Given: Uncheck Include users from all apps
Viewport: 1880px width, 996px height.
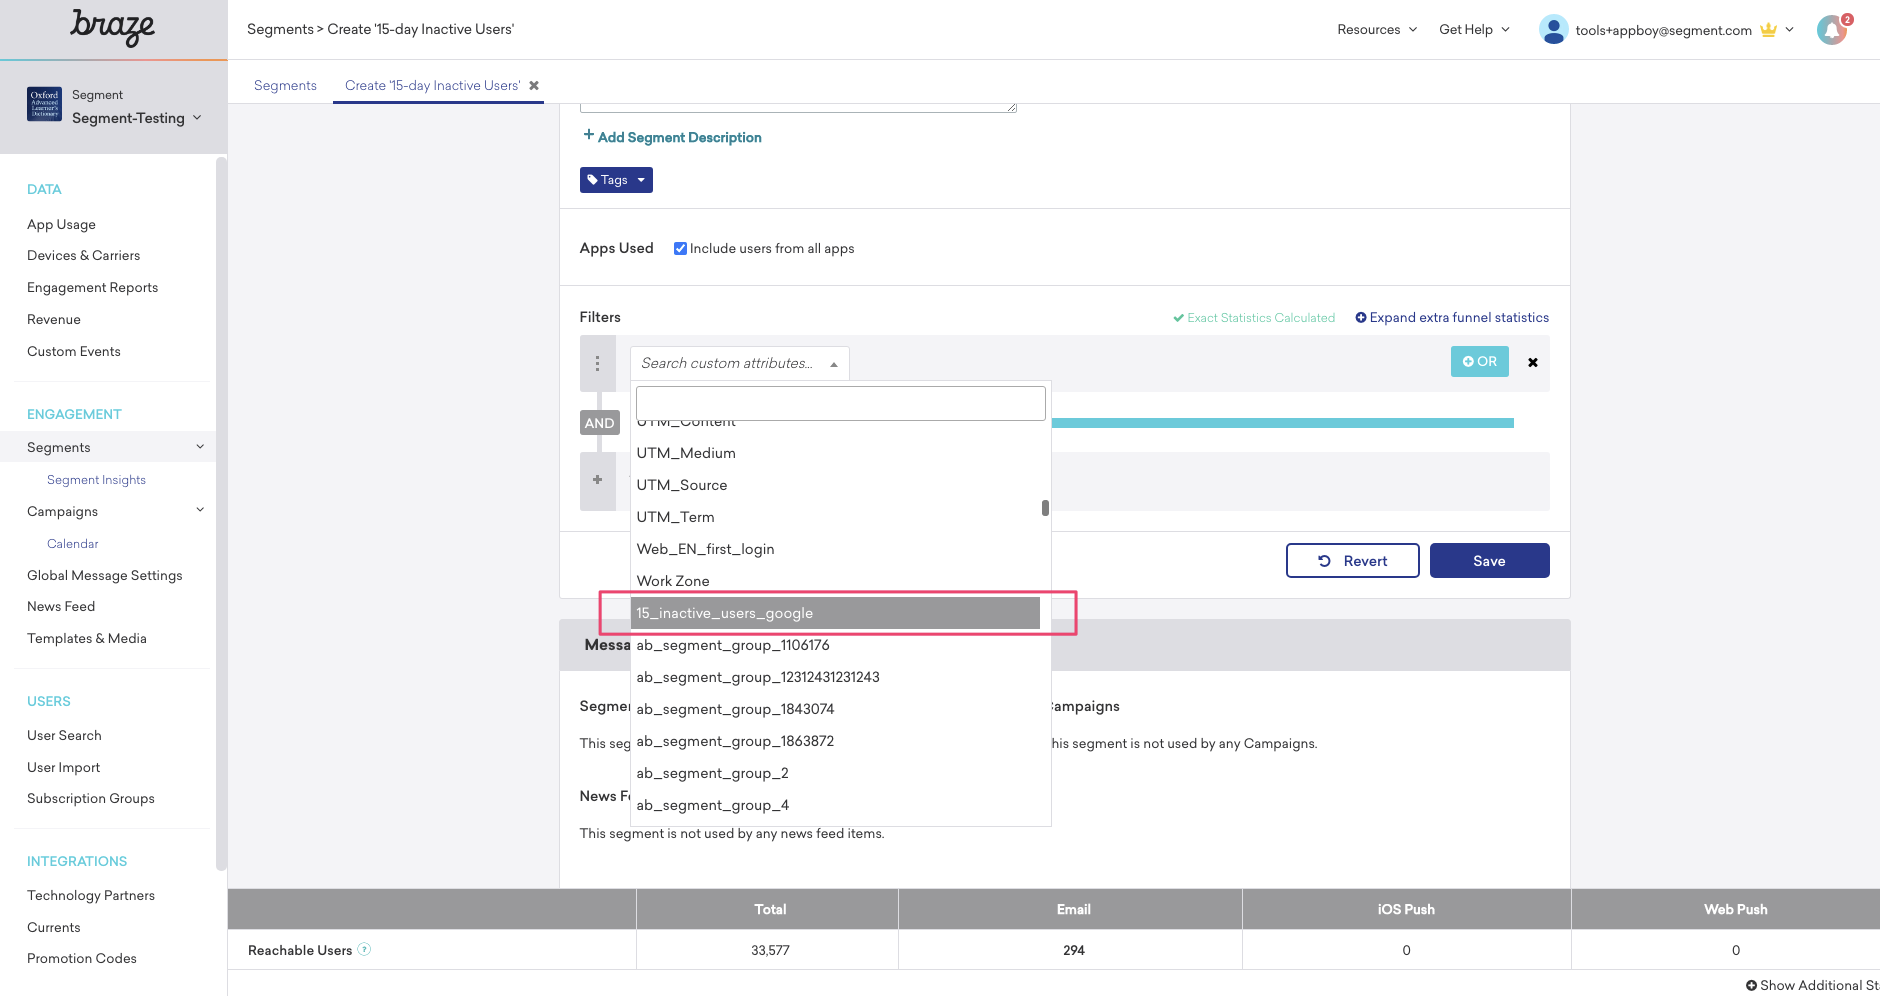Looking at the screenshot, I should point(681,247).
